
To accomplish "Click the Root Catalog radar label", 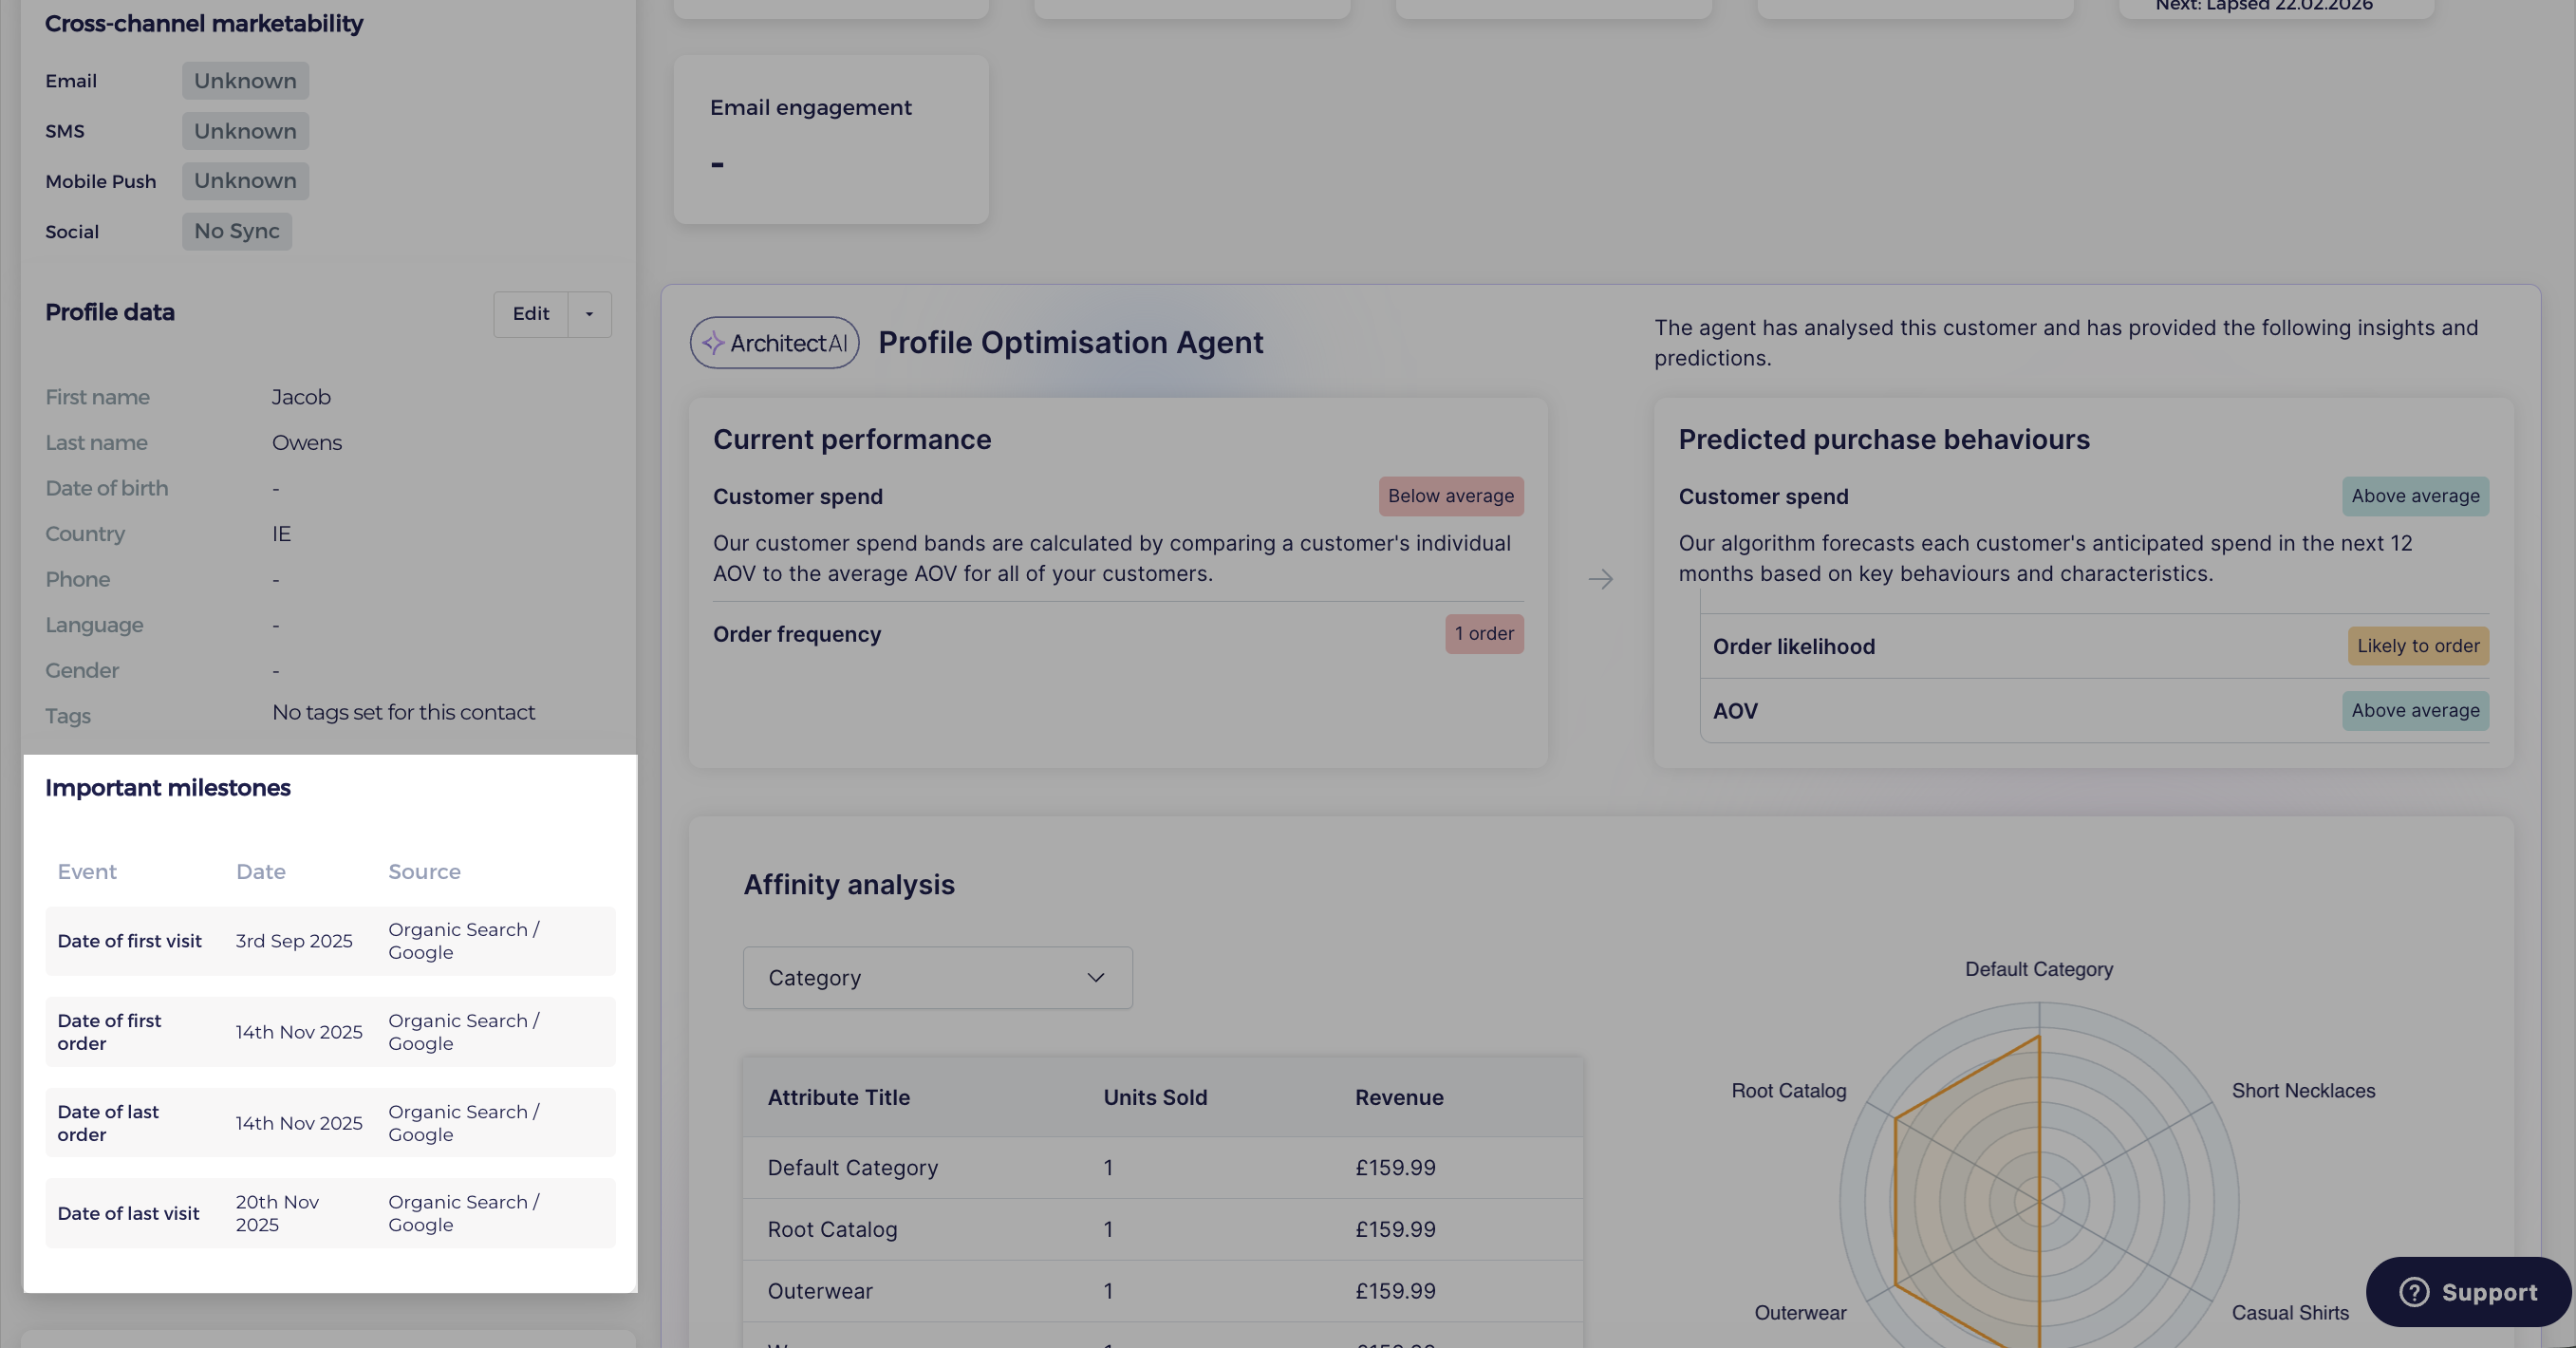I will (x=1789, y=1091).
